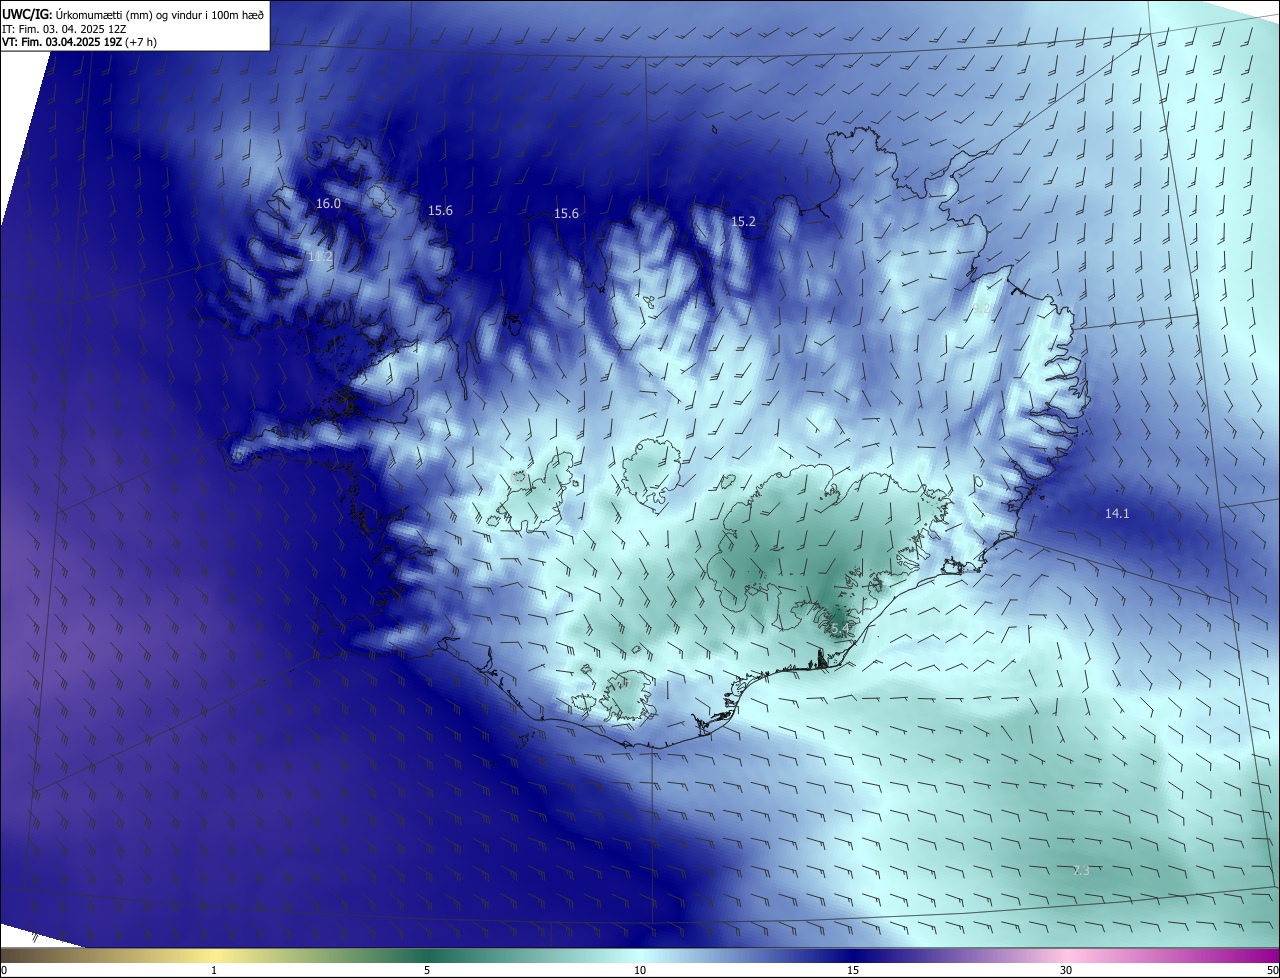Image resolution: width=1280 pixels, height=978 pixels.
Task: Pick the yellow color above legend value 1
Action: 214,955
